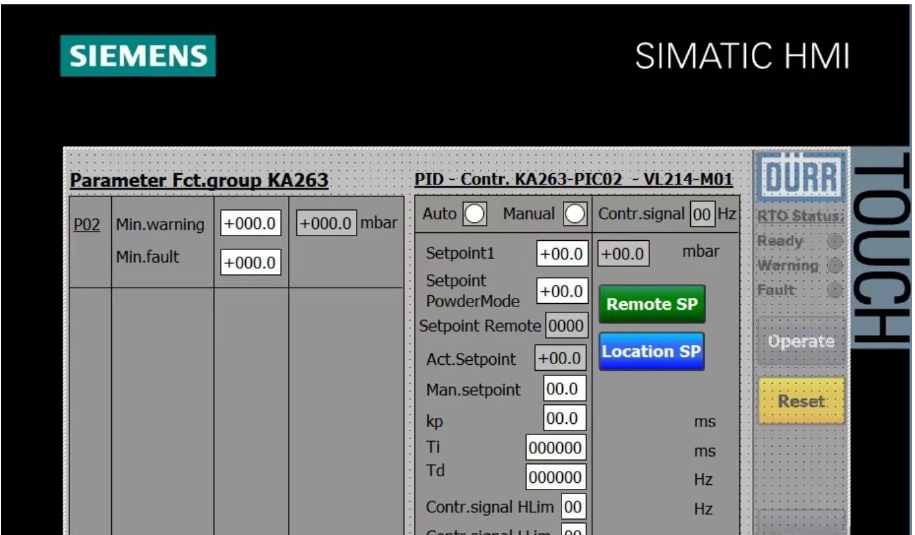915x535 pixels.
Task: Click the 'Parameter Fct.group KA263' heading
Action: pyautogui.click(x=199, y=180)
